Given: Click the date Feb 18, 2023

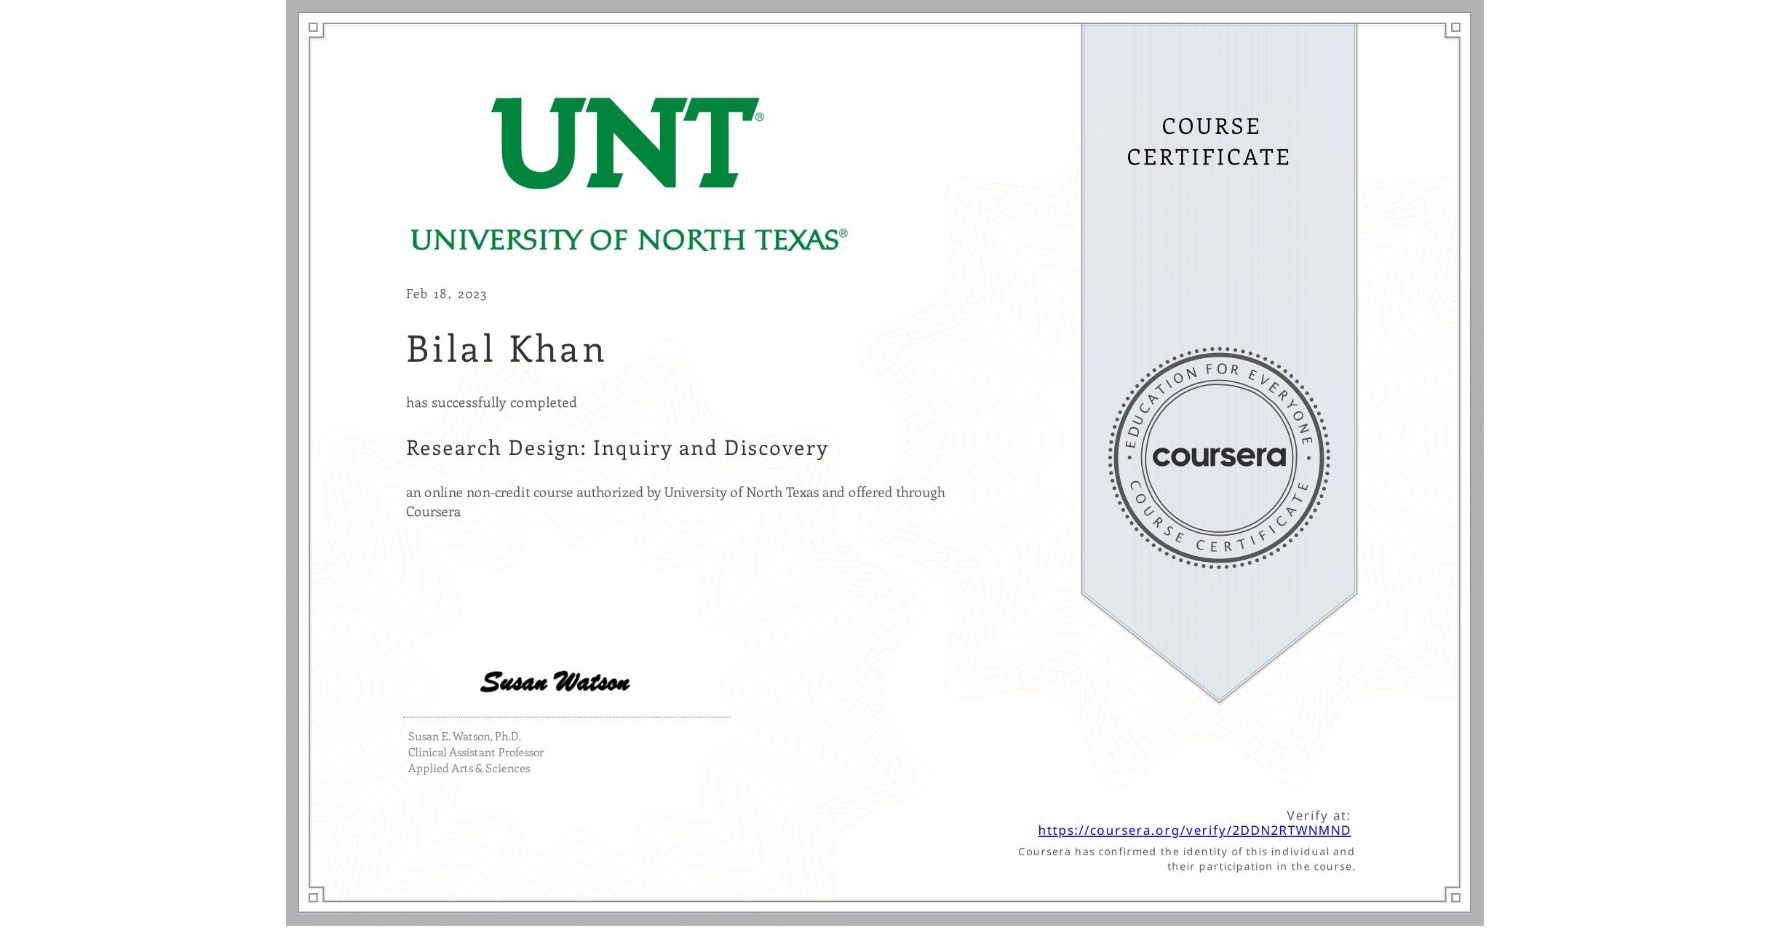Looking at the screenshot, I should (x=446, y=292).
